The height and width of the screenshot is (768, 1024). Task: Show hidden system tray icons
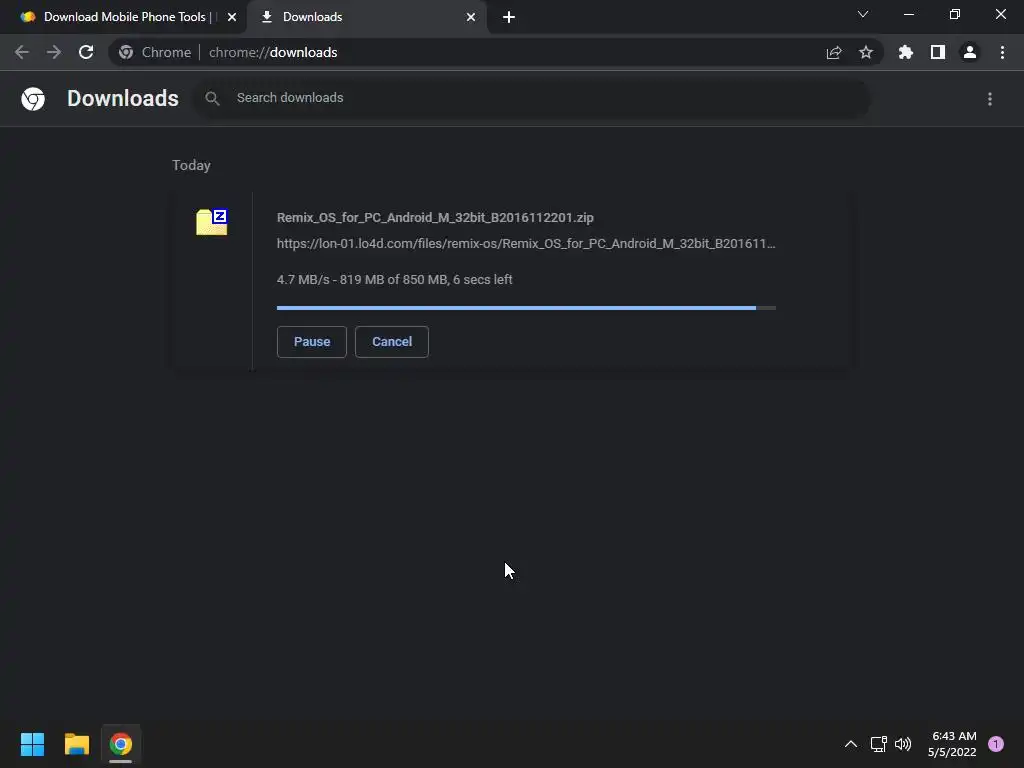pos(851,744)
